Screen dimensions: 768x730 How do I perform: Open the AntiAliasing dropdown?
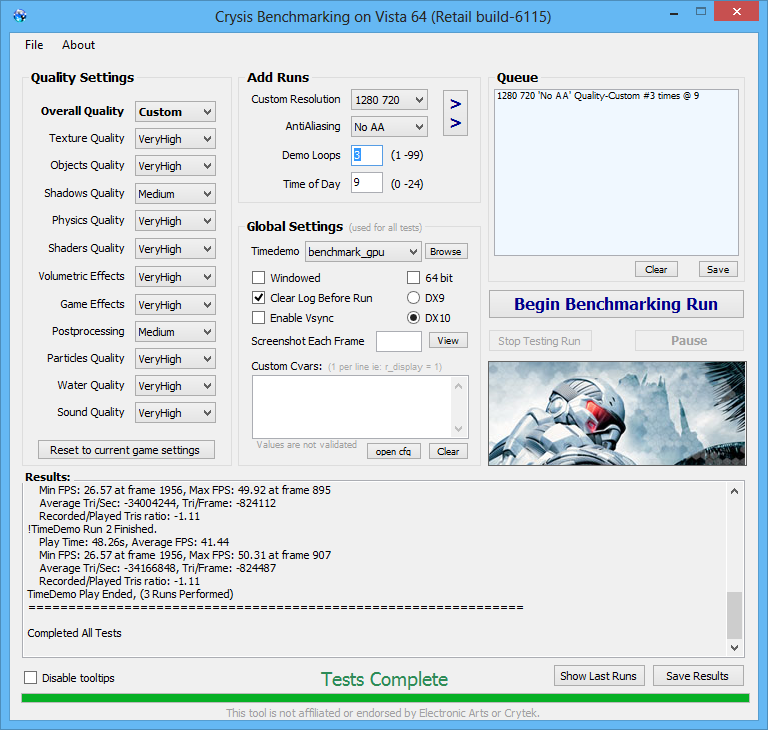tap(389, 126)
